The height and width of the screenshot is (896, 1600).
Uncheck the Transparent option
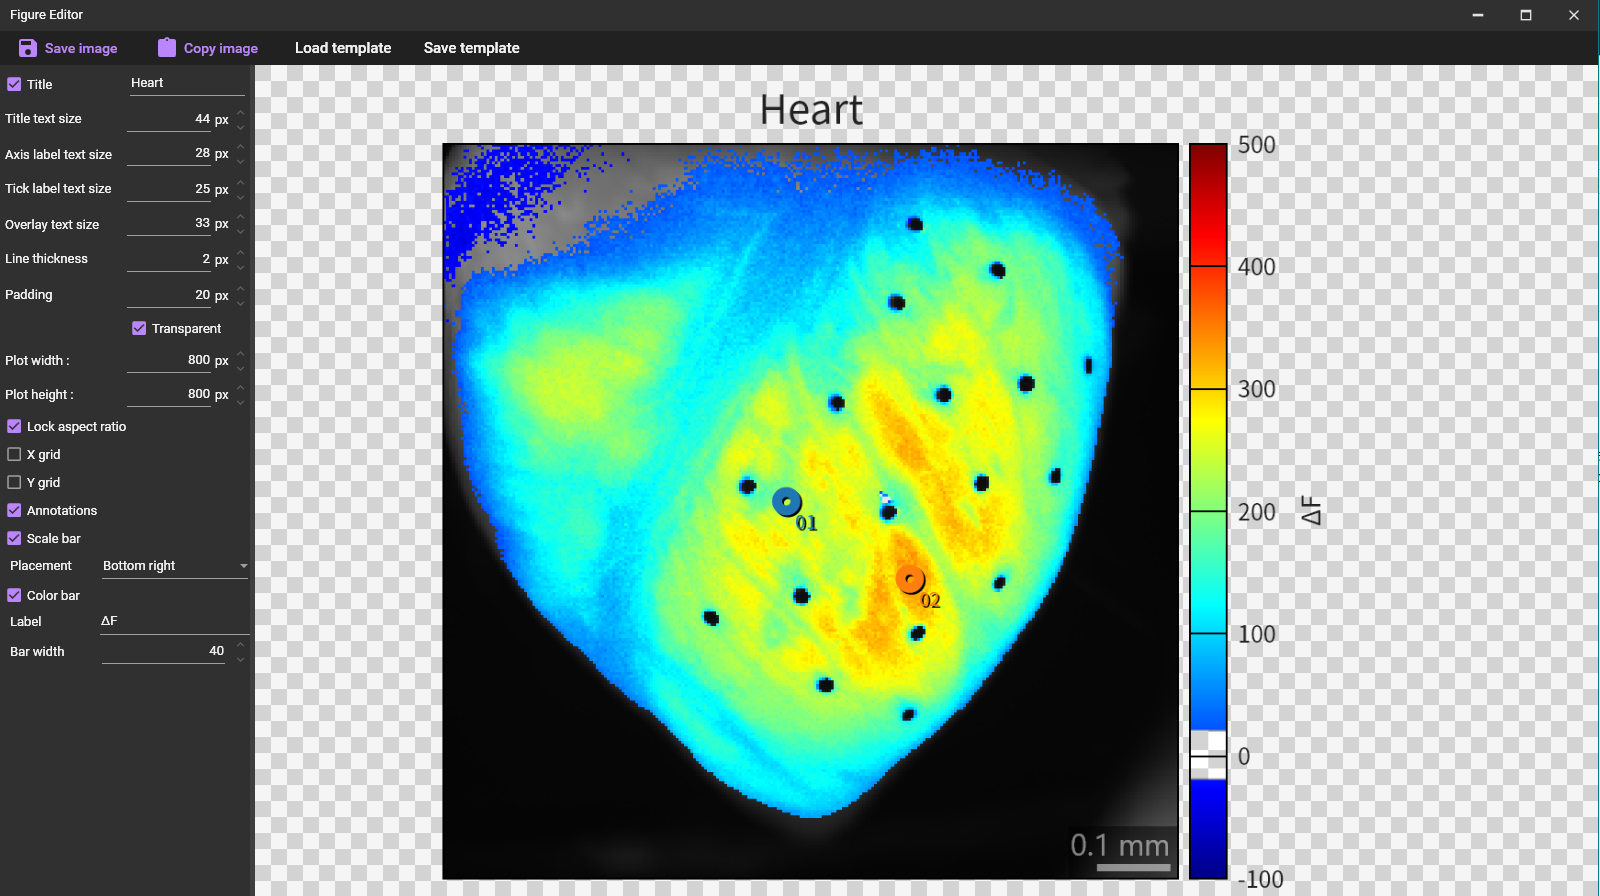coord(139,328)
